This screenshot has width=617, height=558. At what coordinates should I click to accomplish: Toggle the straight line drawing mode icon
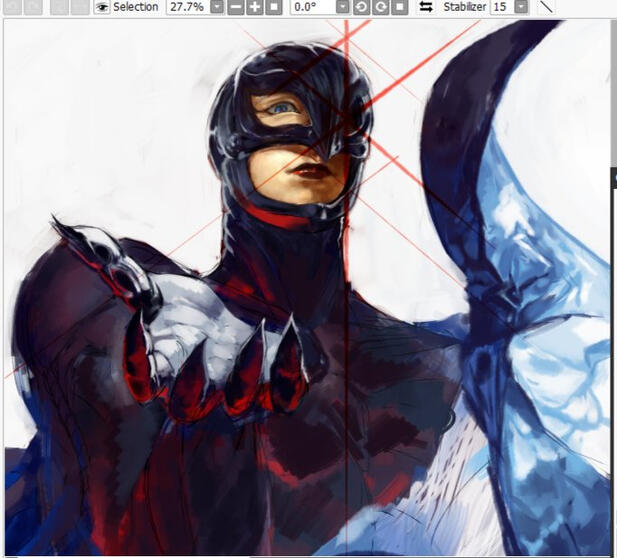click(546, 7)
